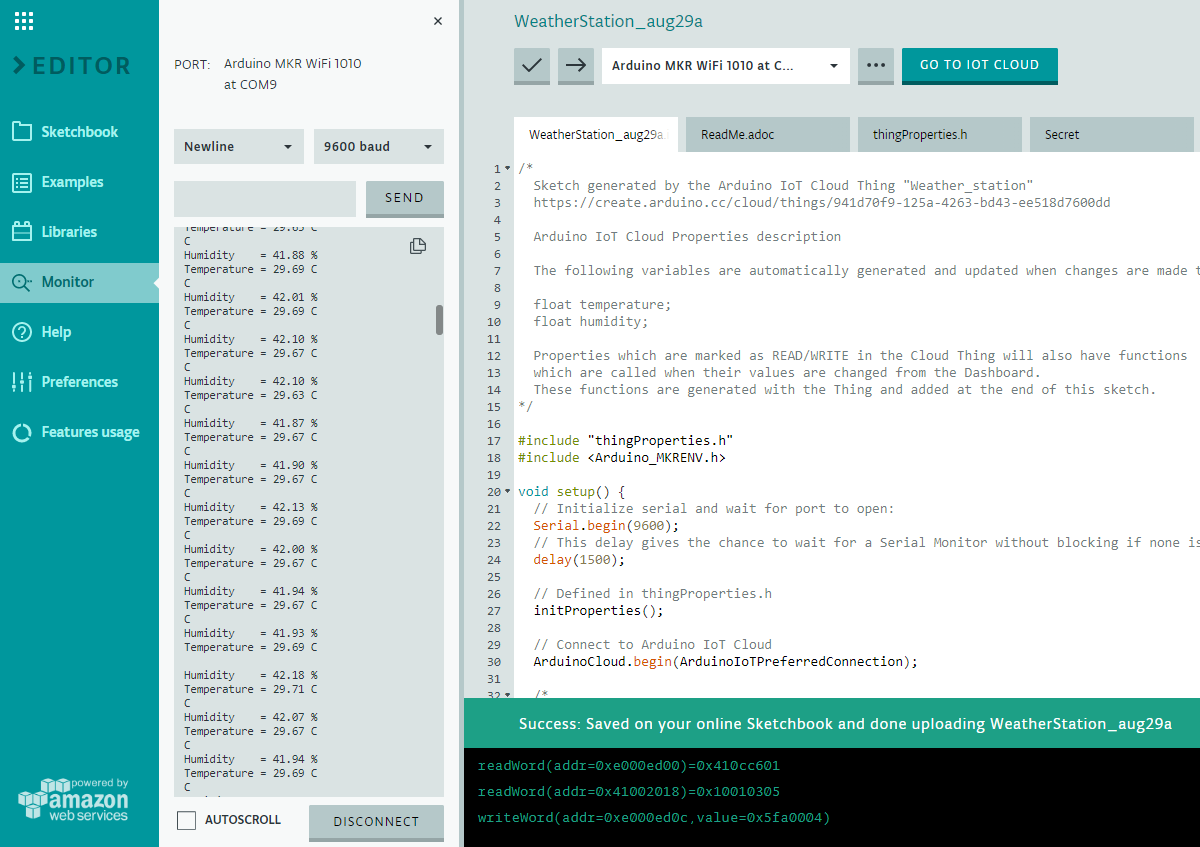1200x847 pixels.
Task: Open Sketchbook from the sidebar
Action: coord(79,132)
